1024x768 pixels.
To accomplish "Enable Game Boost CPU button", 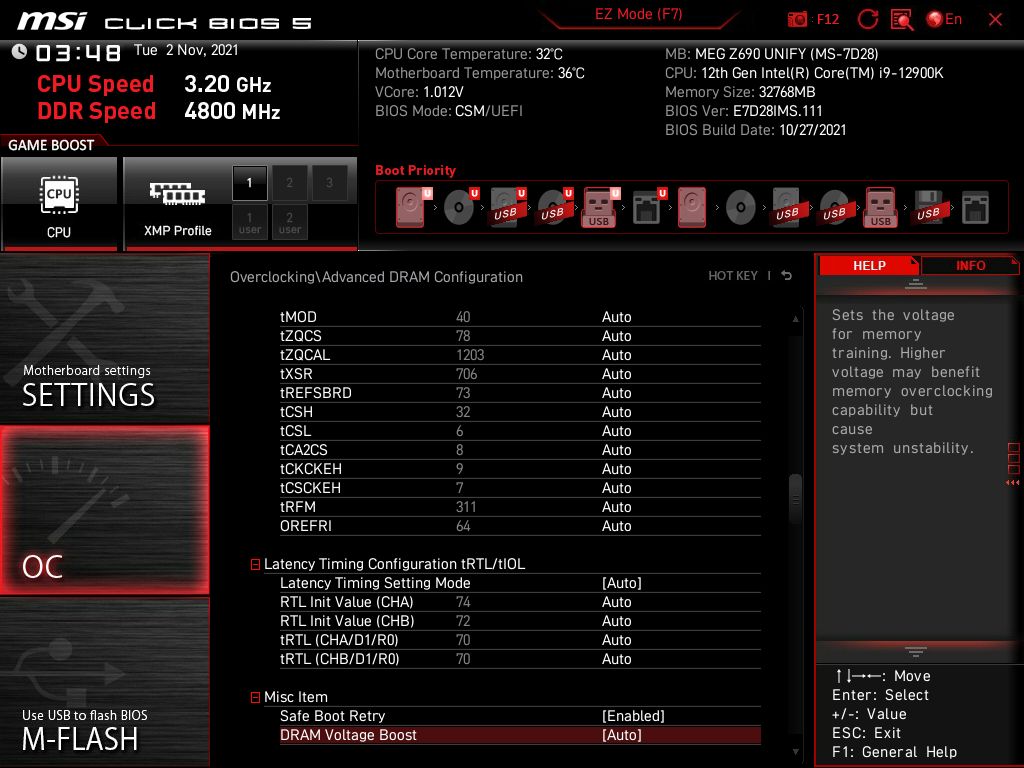I will pos(59,204).
